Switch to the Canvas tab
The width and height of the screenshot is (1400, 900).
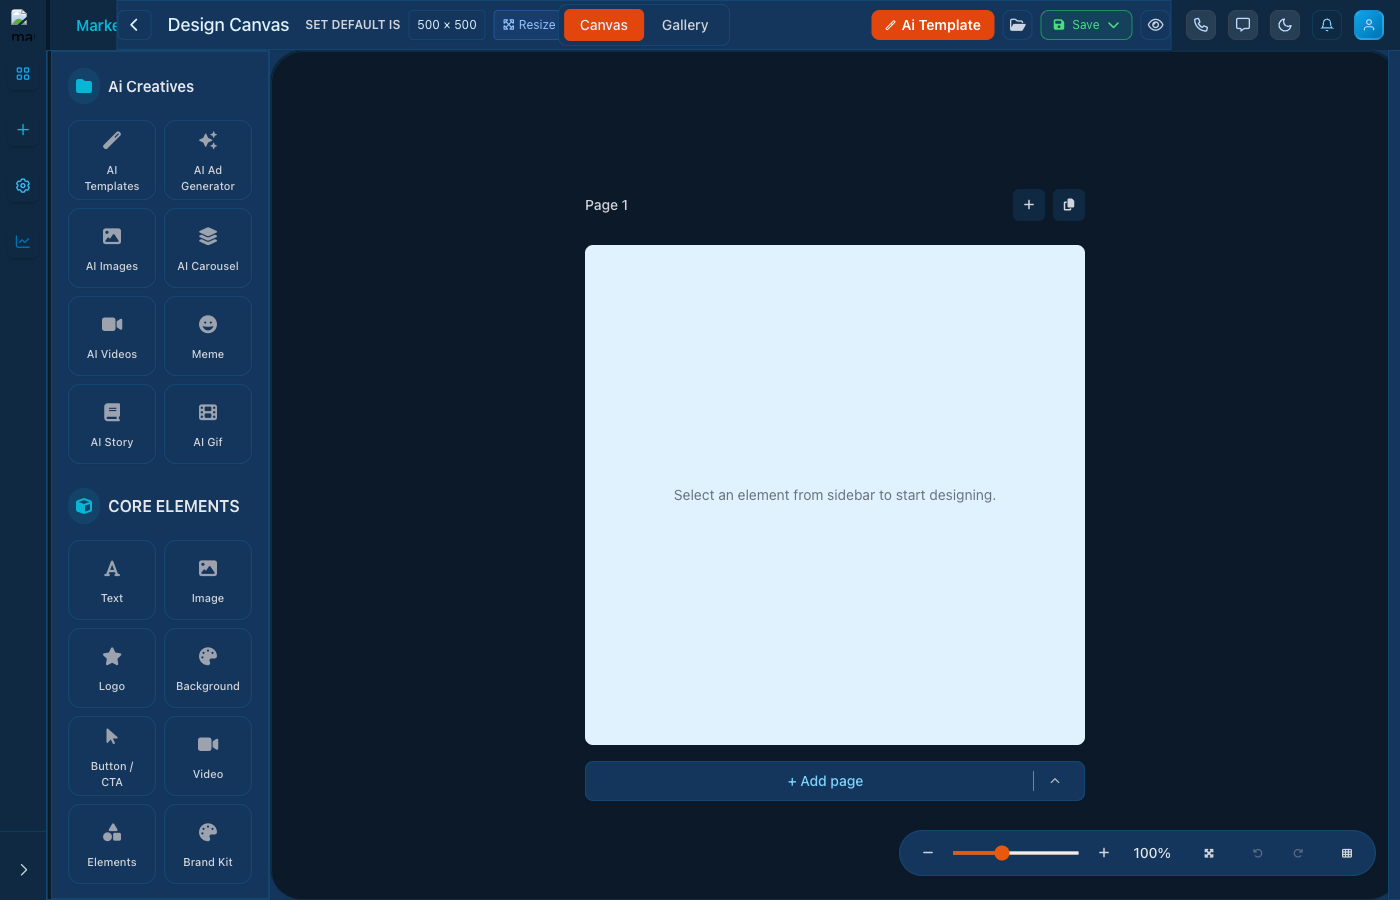[x=604, y=25]
